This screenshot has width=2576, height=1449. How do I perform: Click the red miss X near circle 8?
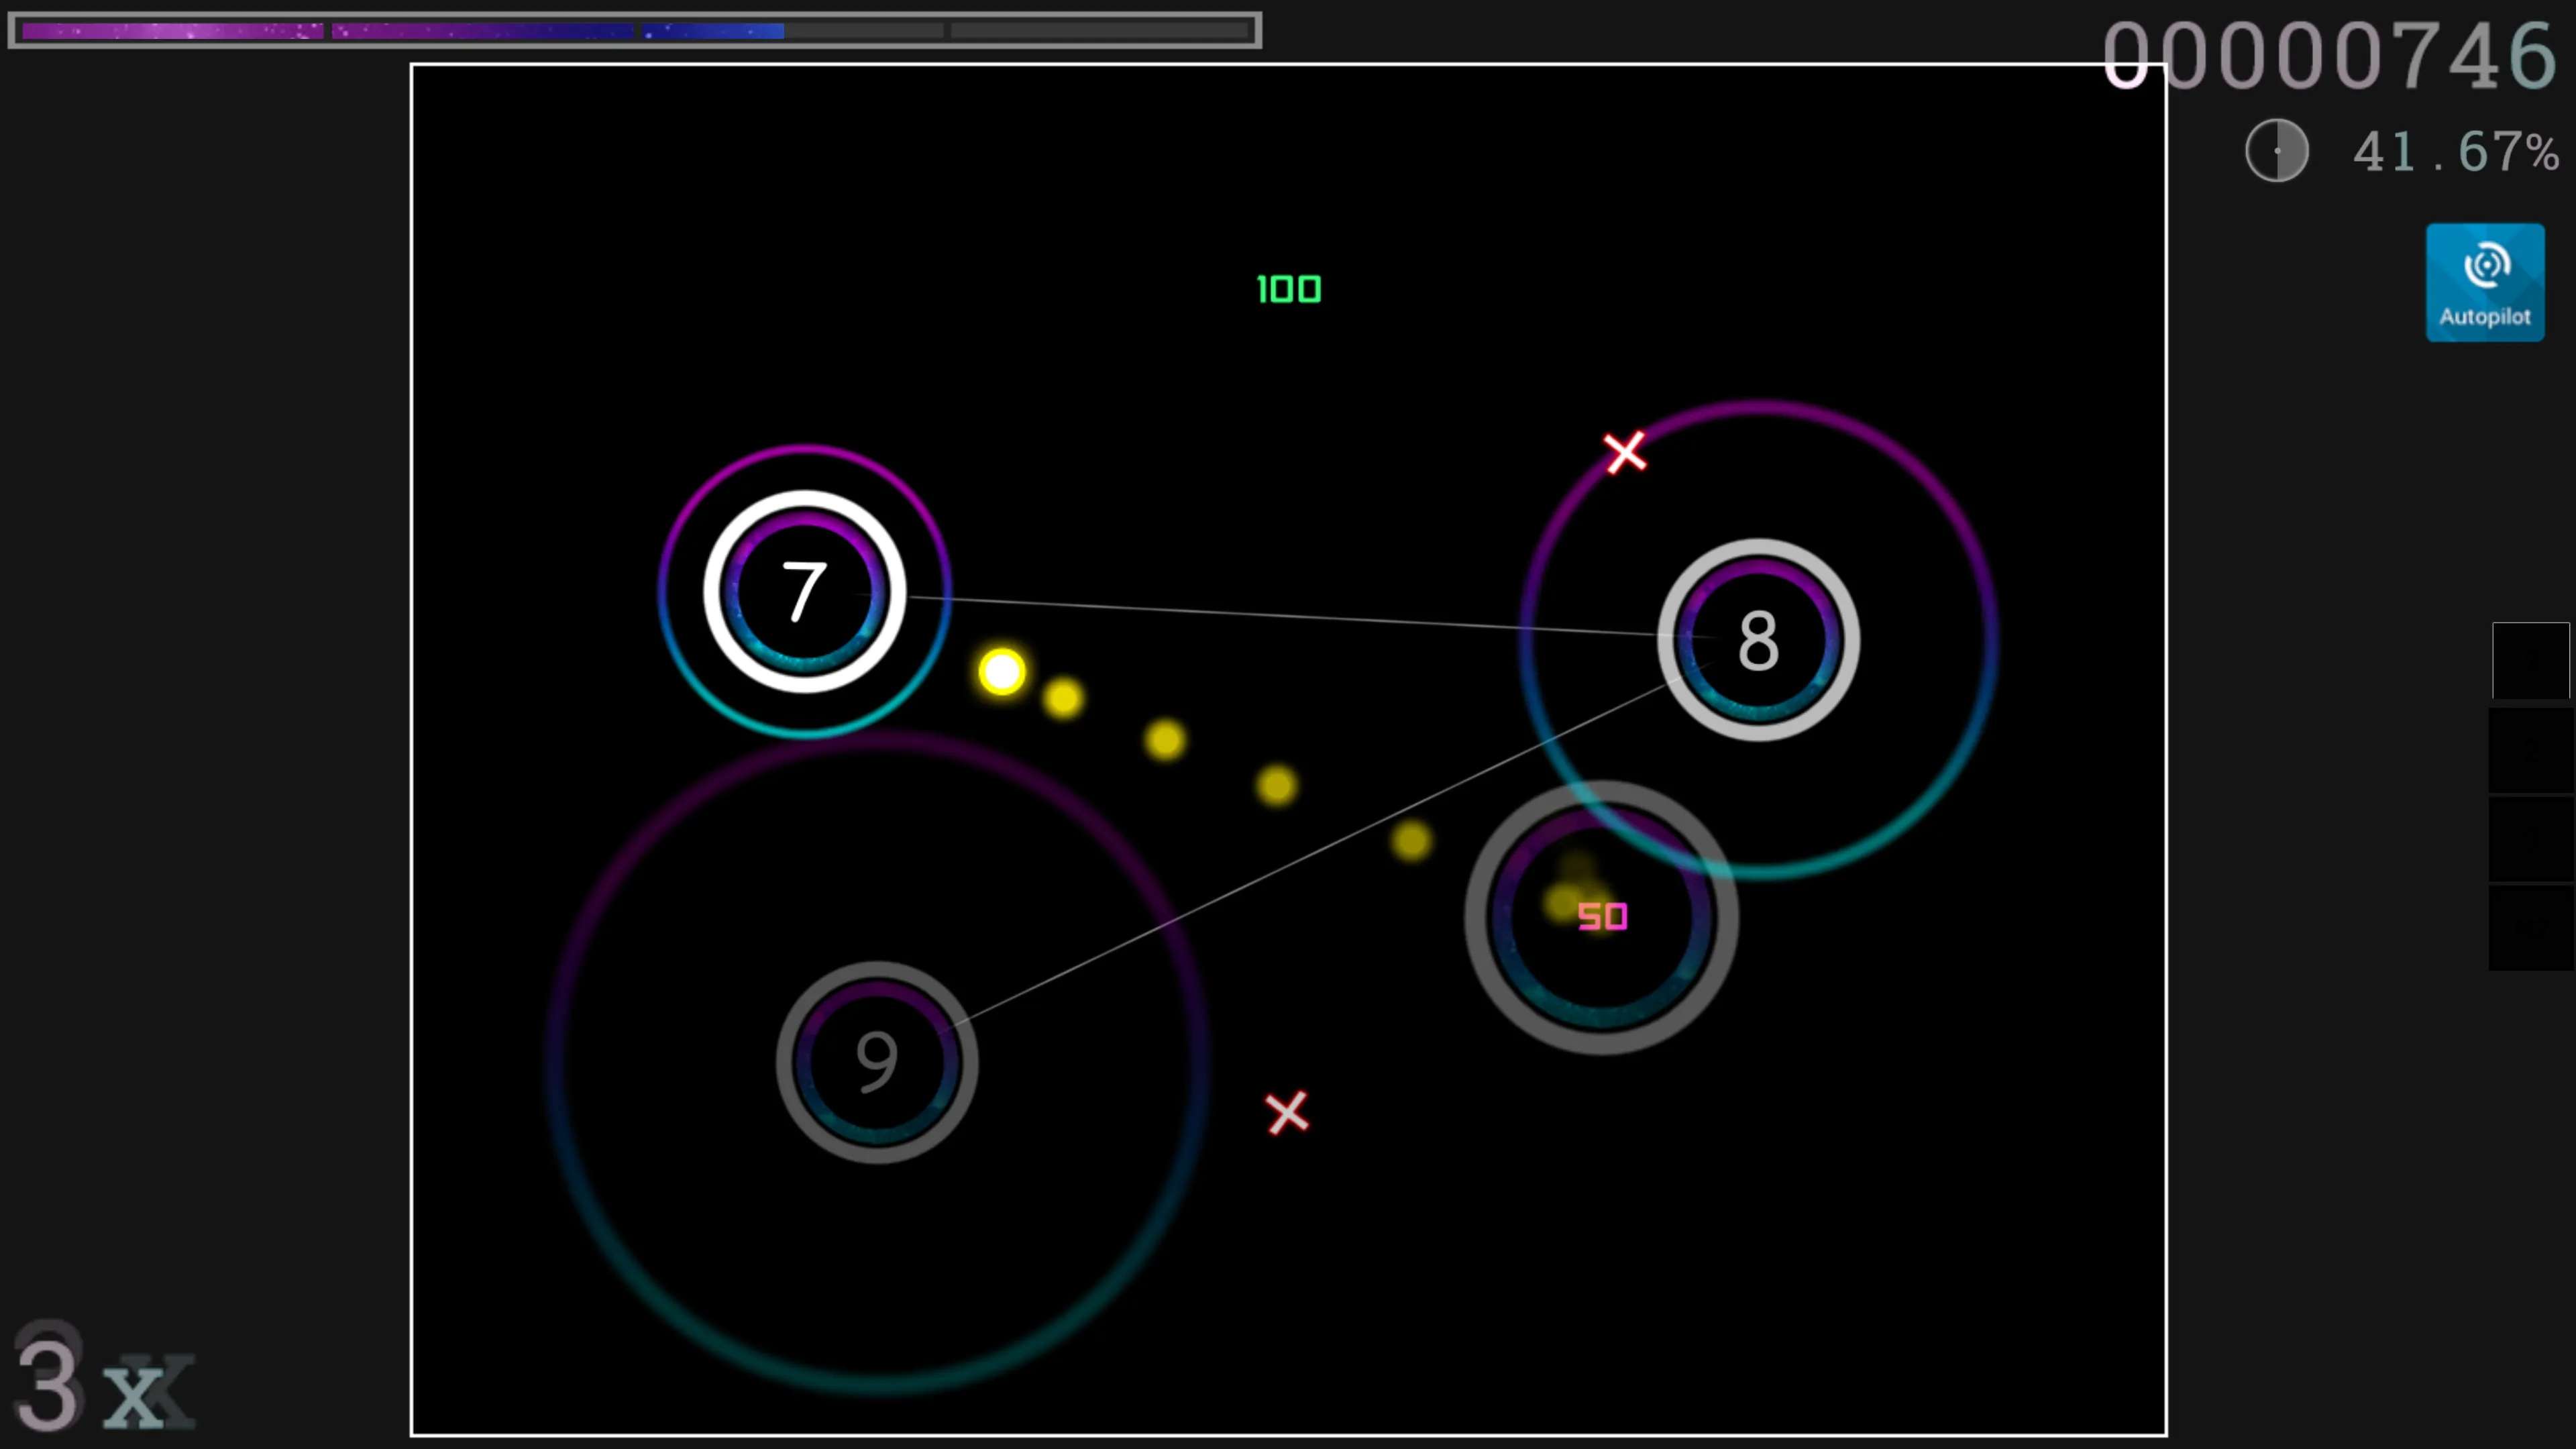1625,452
